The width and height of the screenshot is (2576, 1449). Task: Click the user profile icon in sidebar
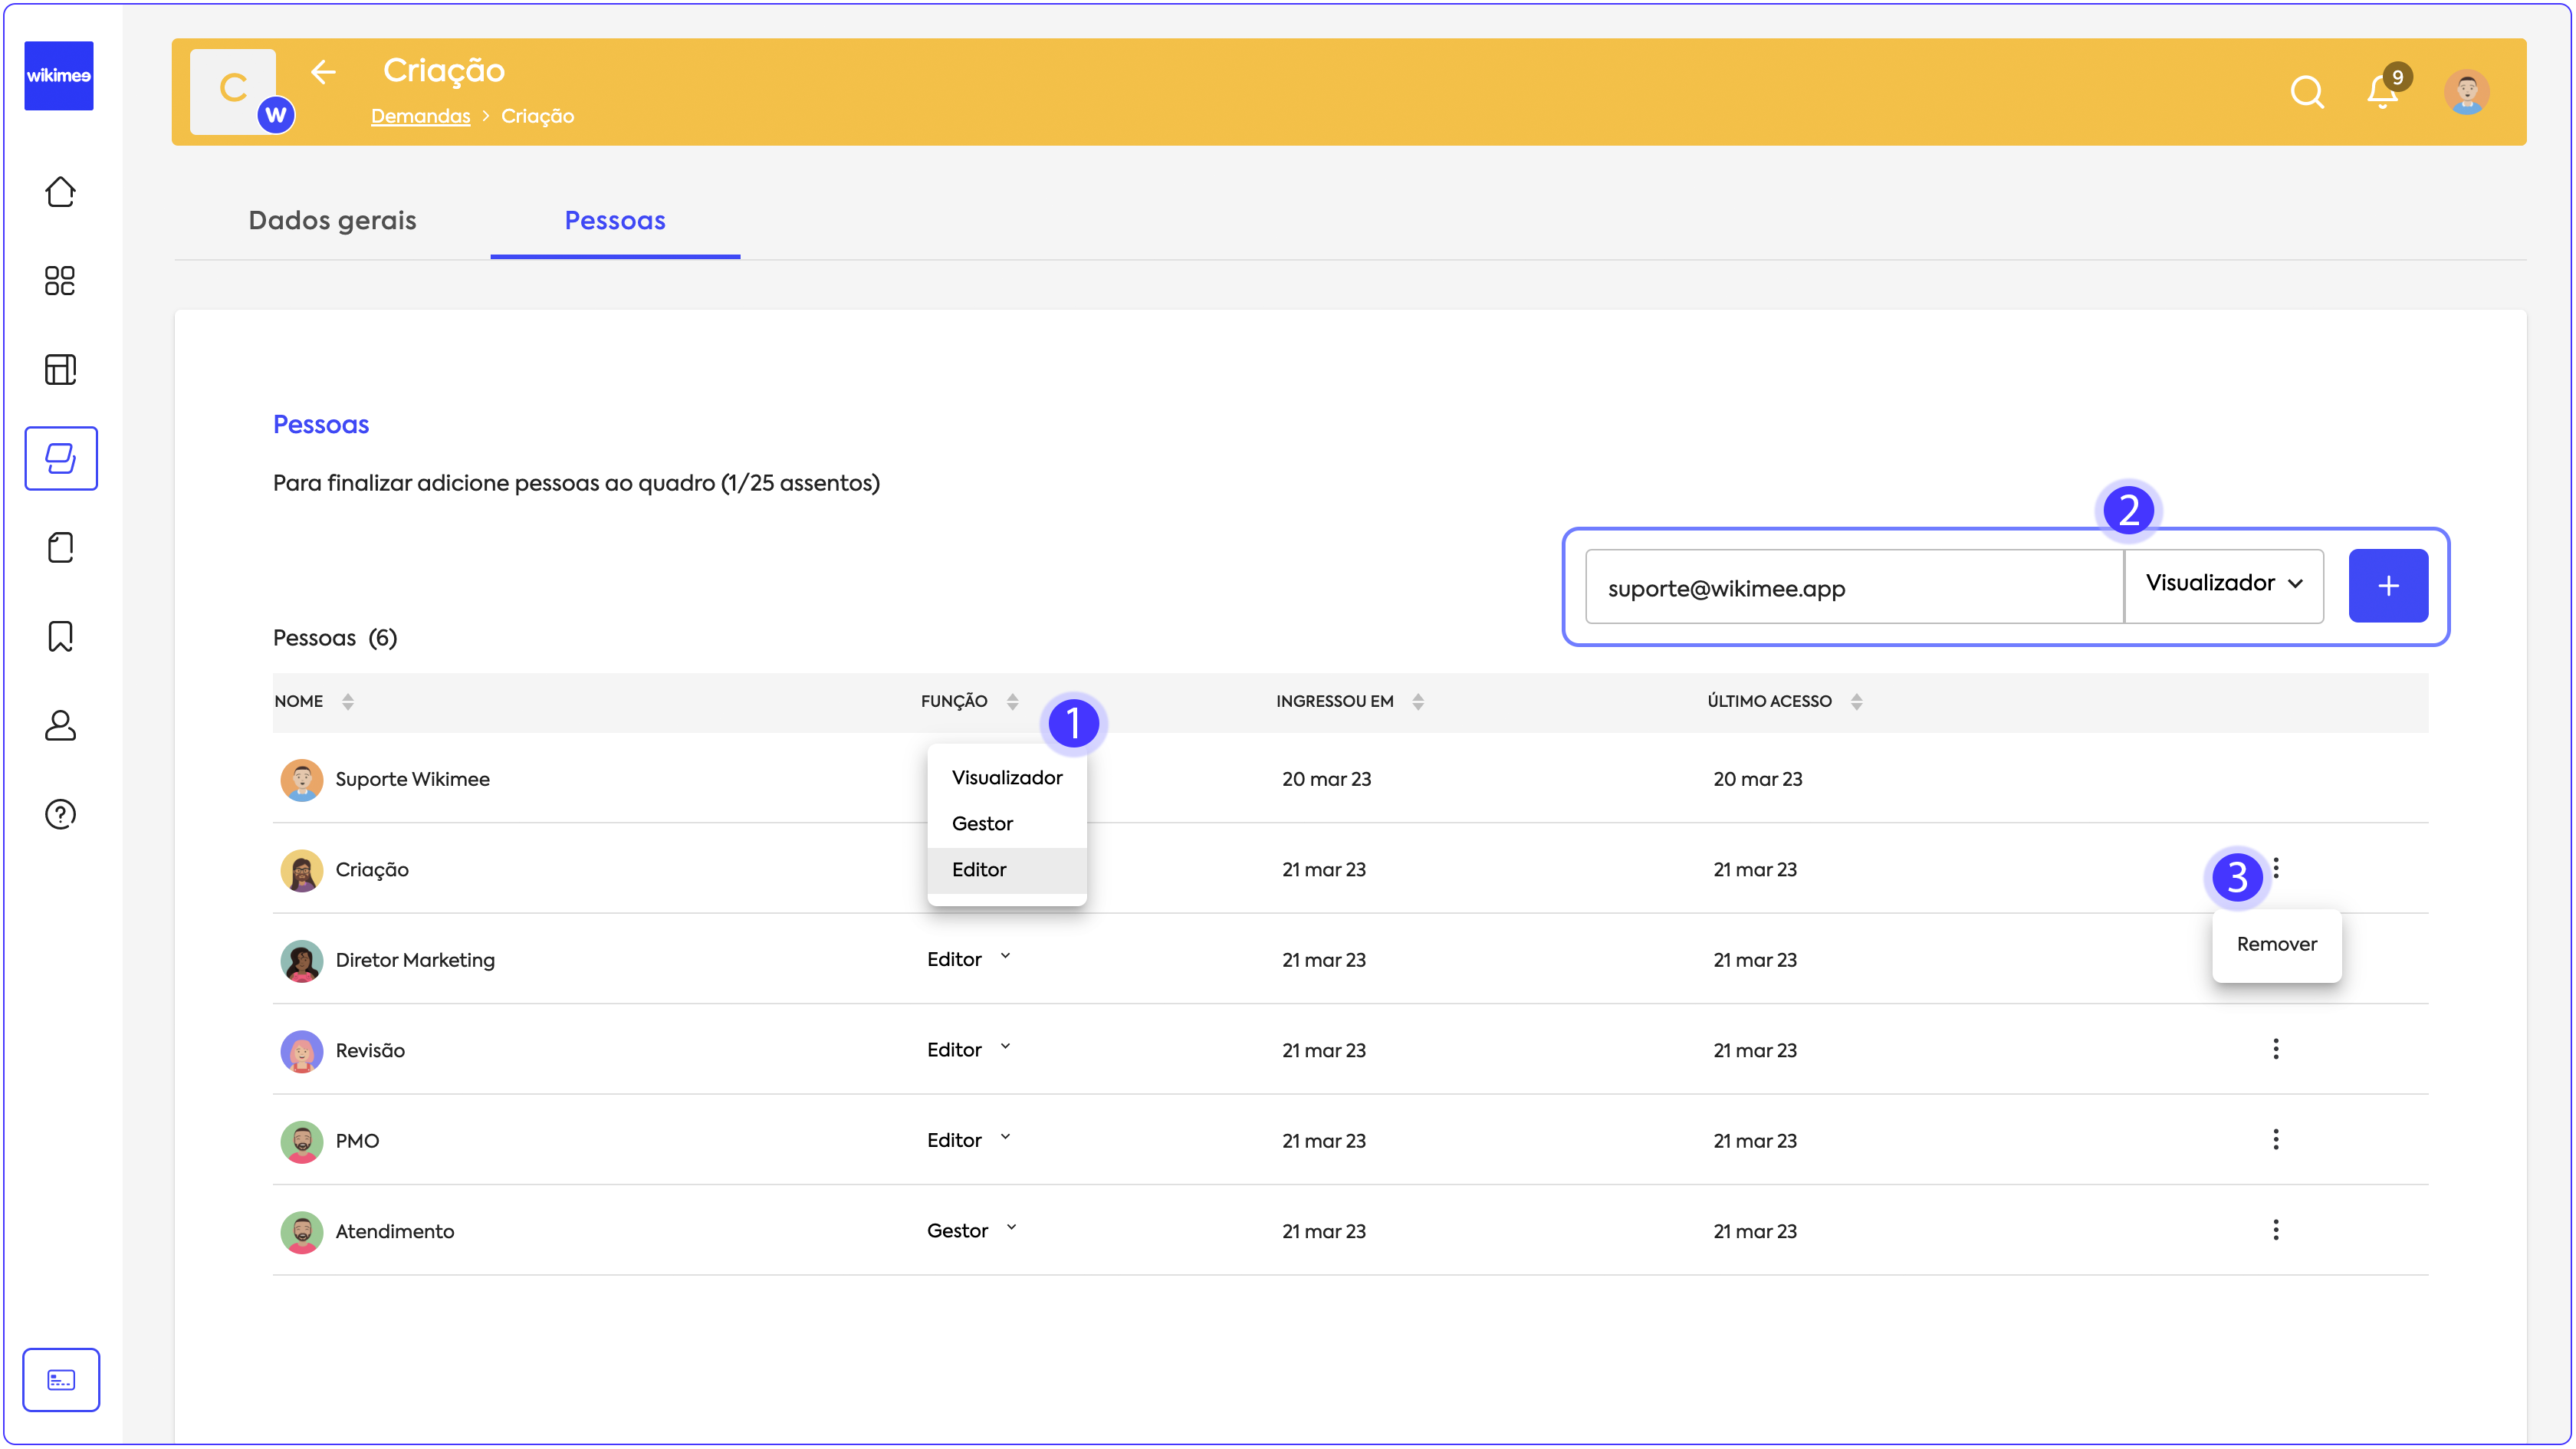60,725
